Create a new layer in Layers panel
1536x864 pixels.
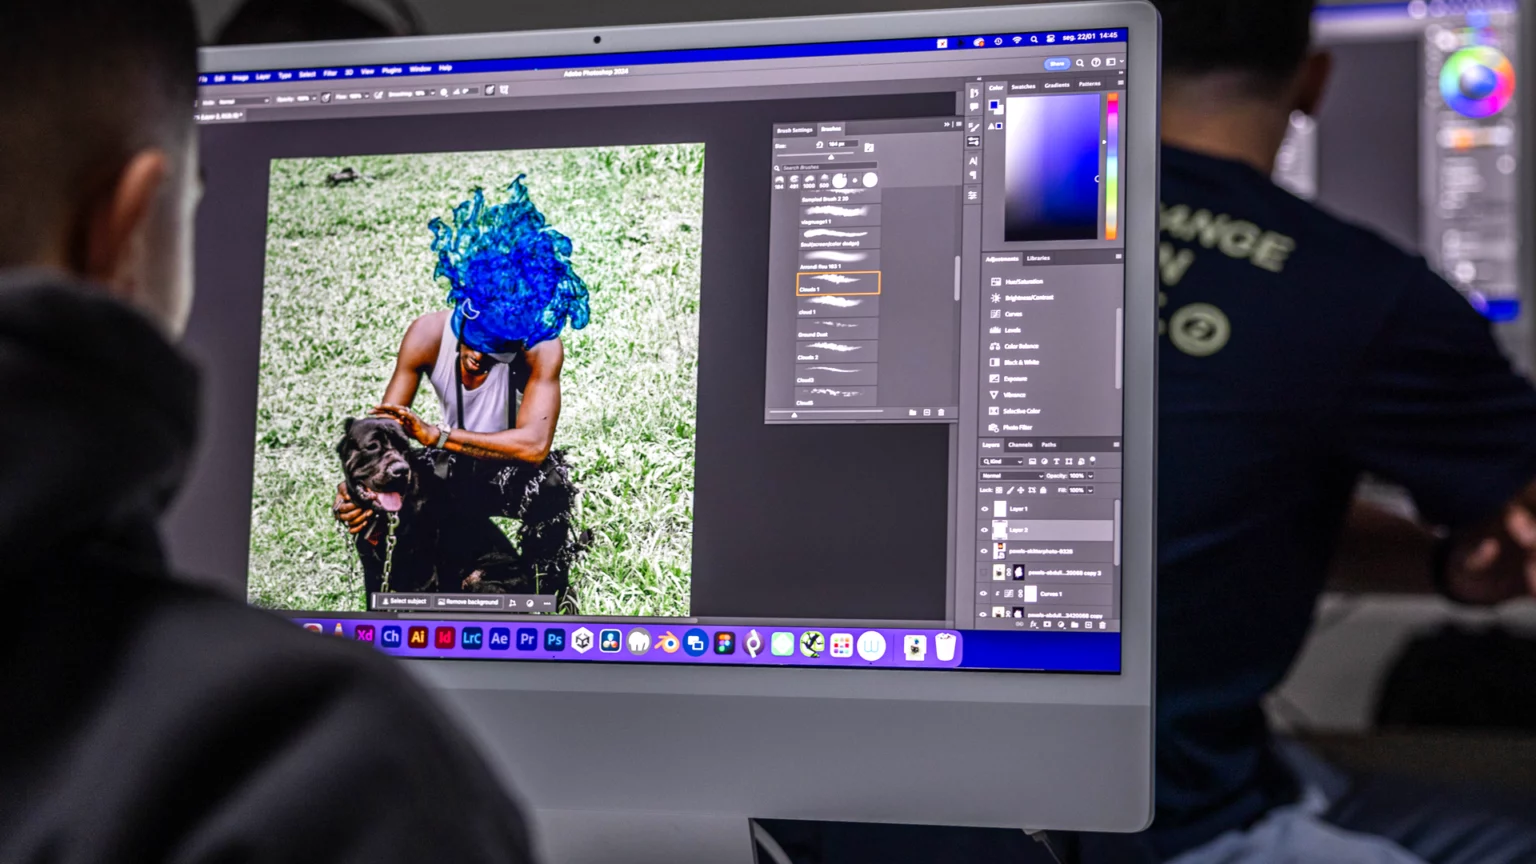(x=1089, y=625)
